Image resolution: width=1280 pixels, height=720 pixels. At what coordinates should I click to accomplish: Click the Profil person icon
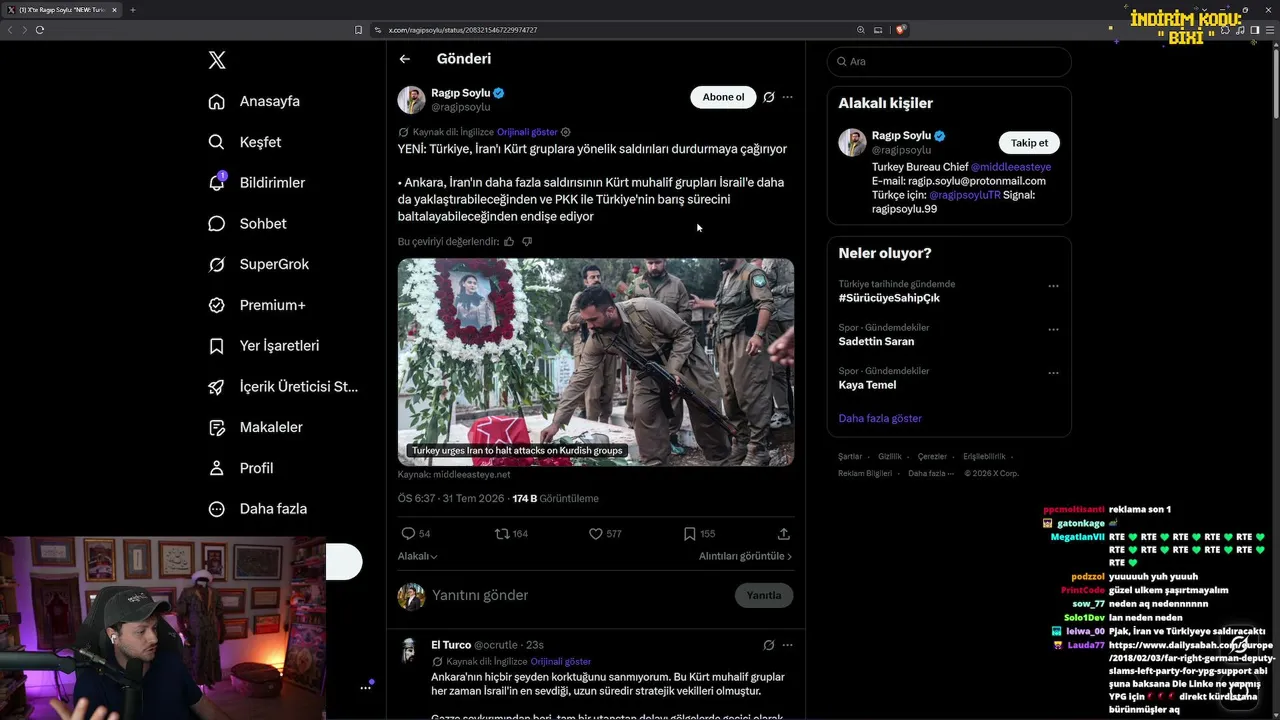pyautogui.click(x=216, y=468)
